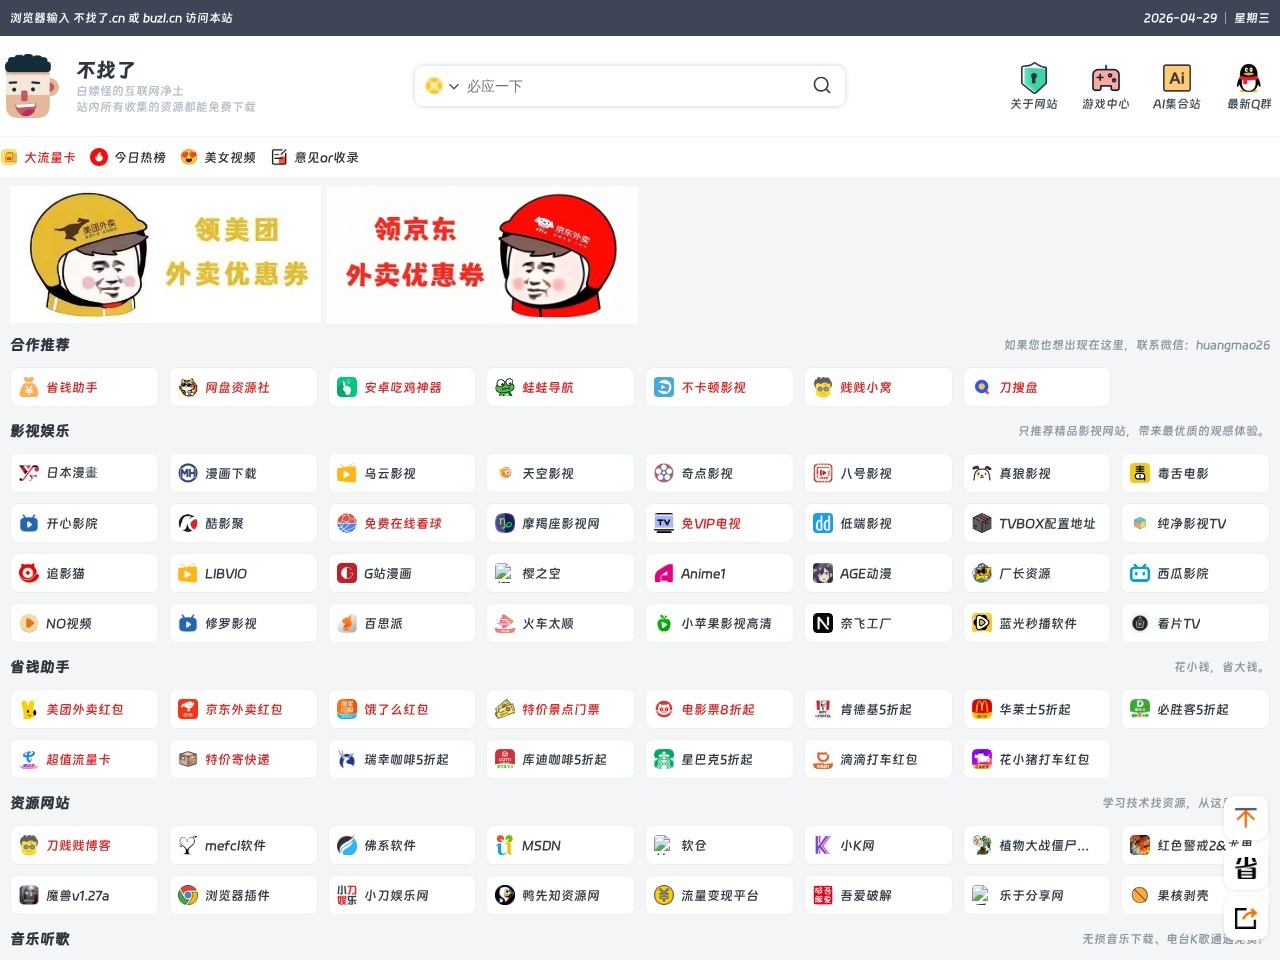Click the 关于网站 shield icon

(x=1033, y=78)
